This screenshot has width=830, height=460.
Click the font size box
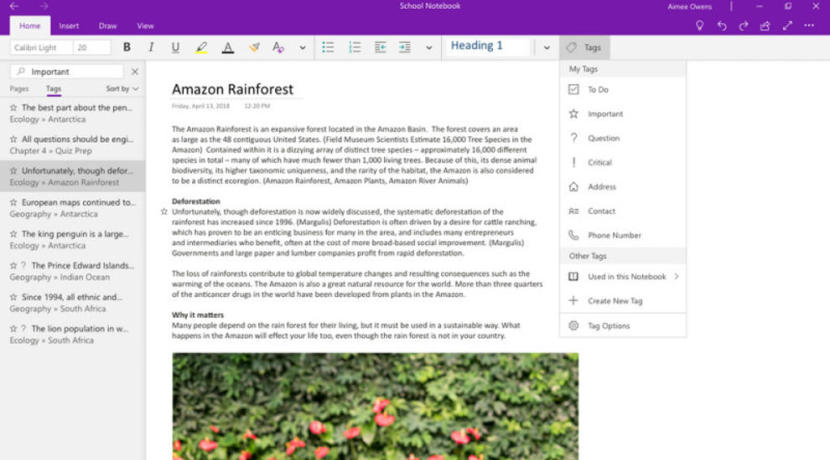point(92,48)
